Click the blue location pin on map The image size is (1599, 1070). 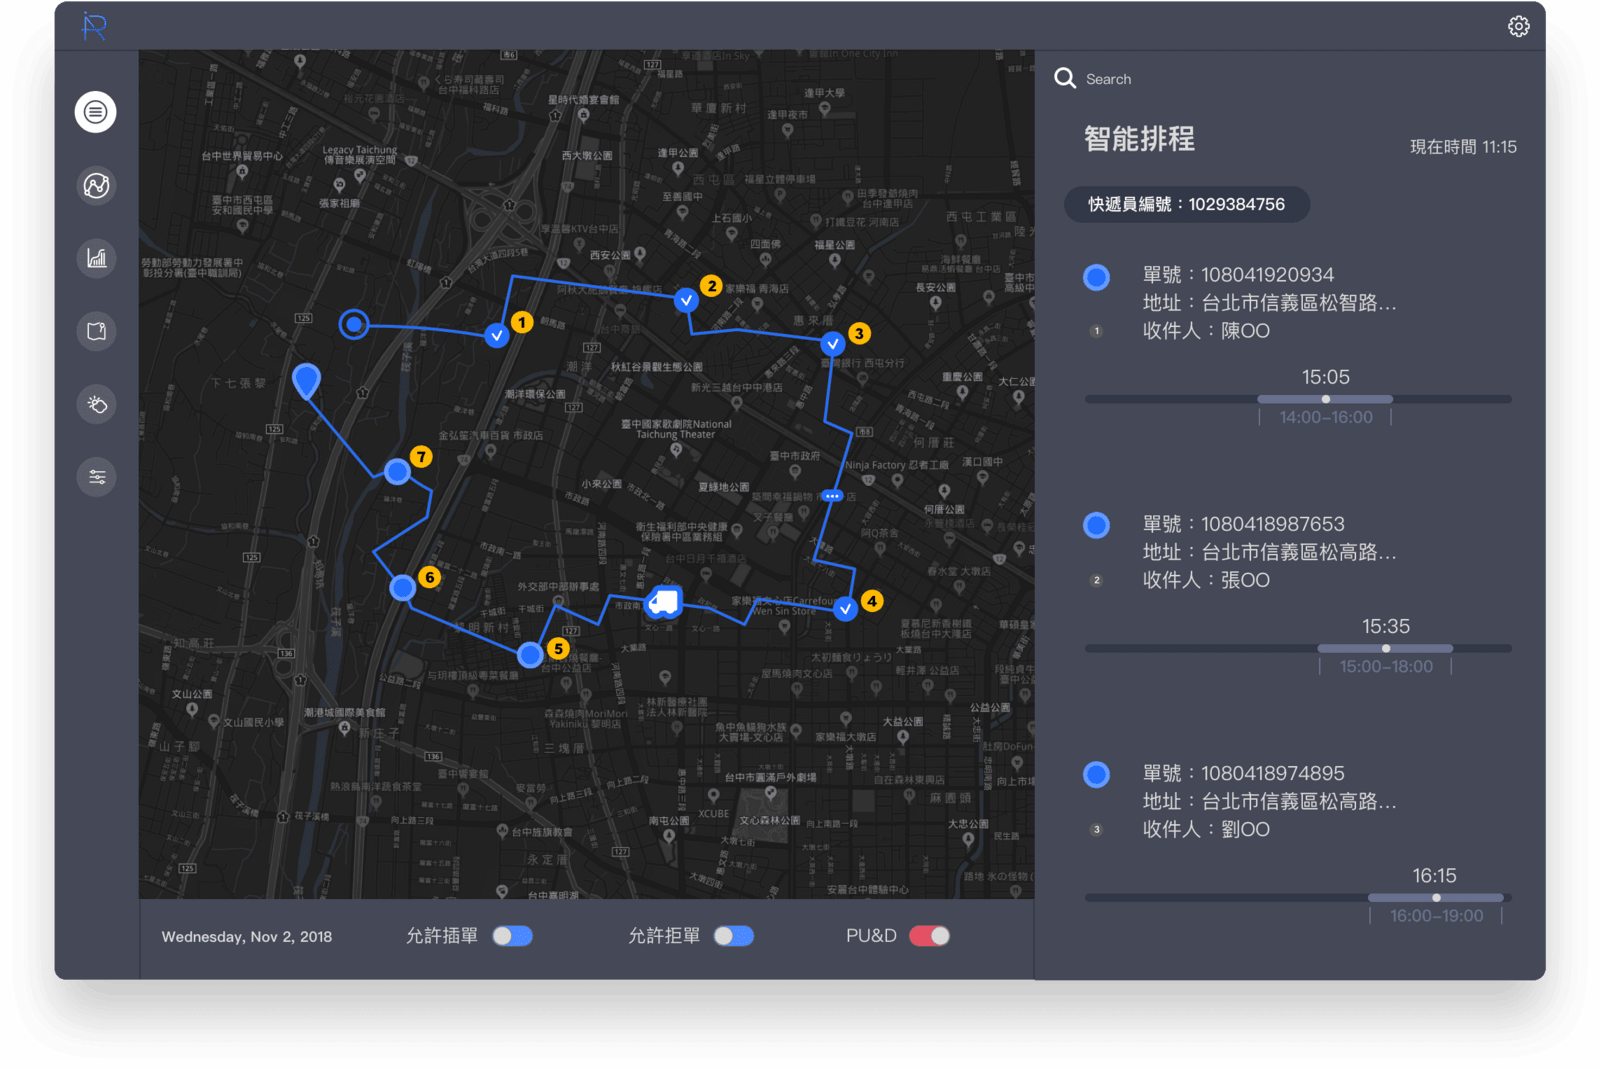click(306, 380)
